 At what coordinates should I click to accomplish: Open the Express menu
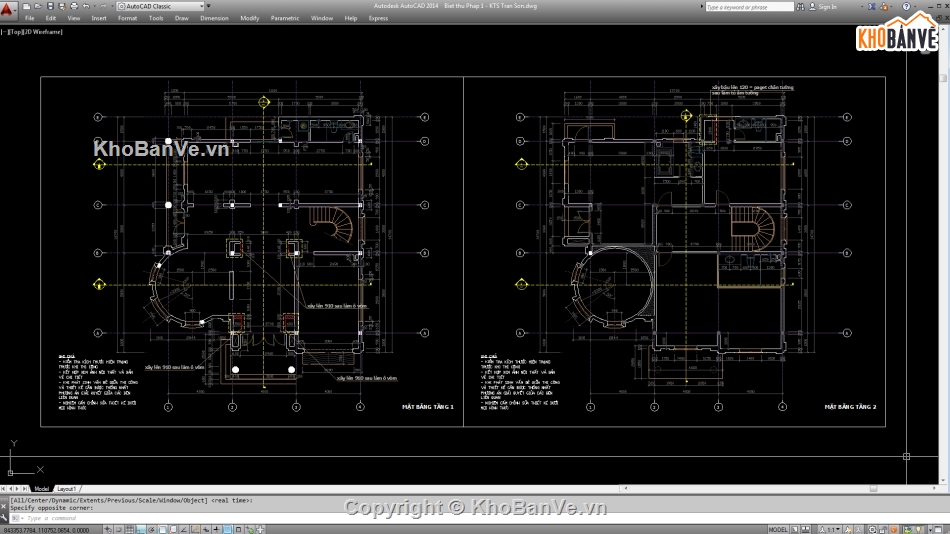[378, 18]
